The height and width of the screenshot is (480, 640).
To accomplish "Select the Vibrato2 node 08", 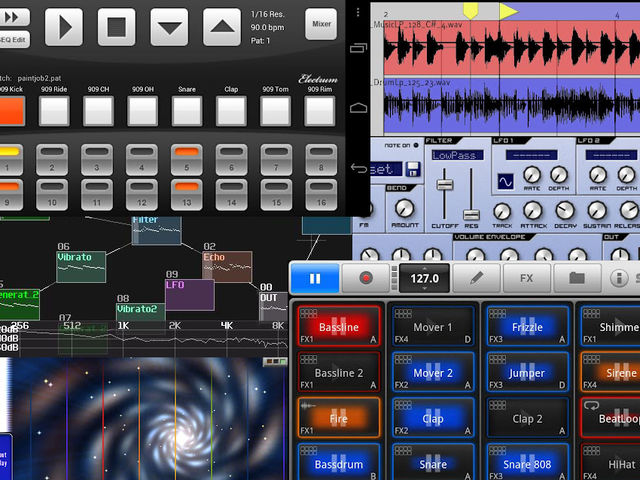I will [141, 312].
